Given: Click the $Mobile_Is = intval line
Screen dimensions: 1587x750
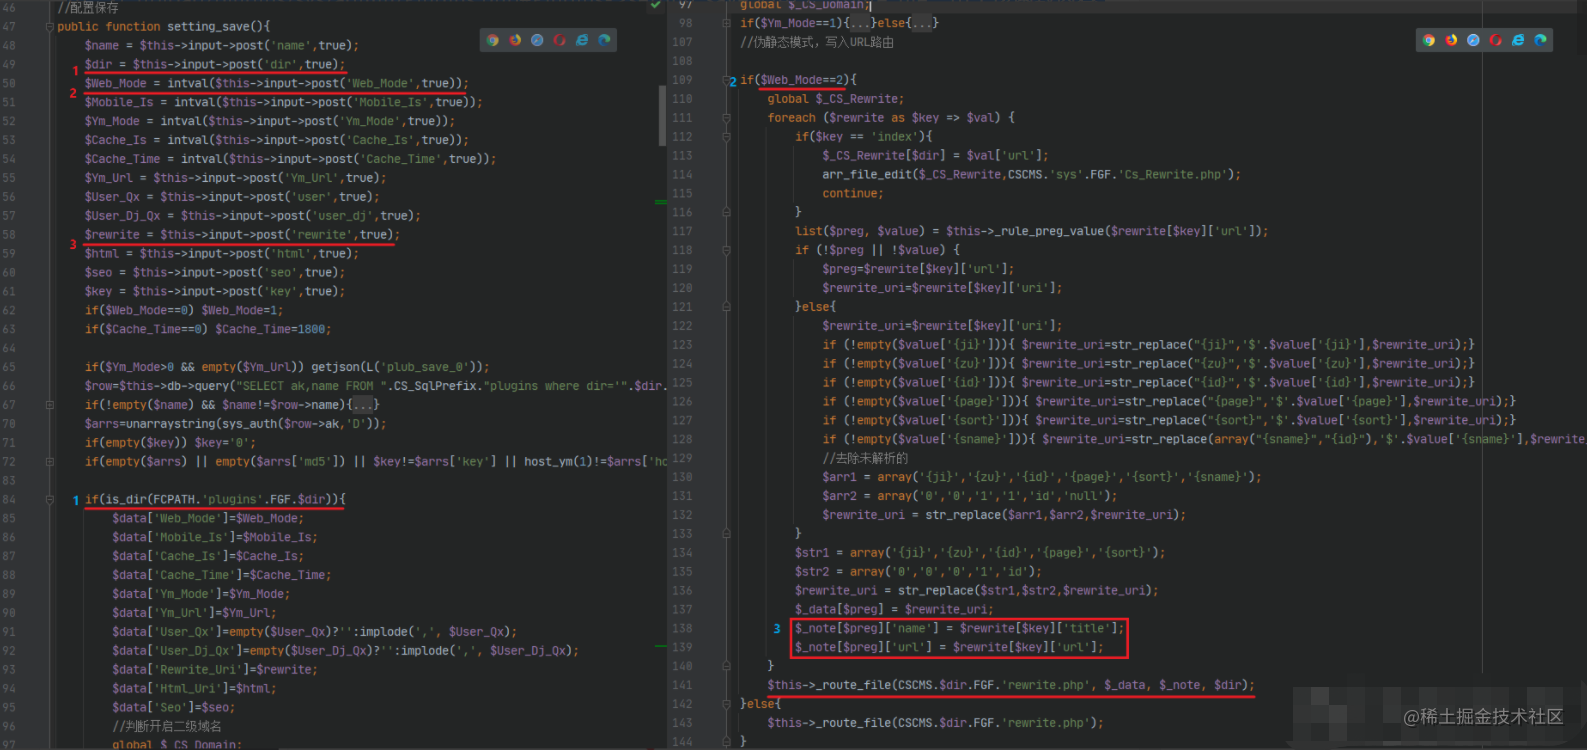Looking at the screenshot, I should (x=283, y=102).
